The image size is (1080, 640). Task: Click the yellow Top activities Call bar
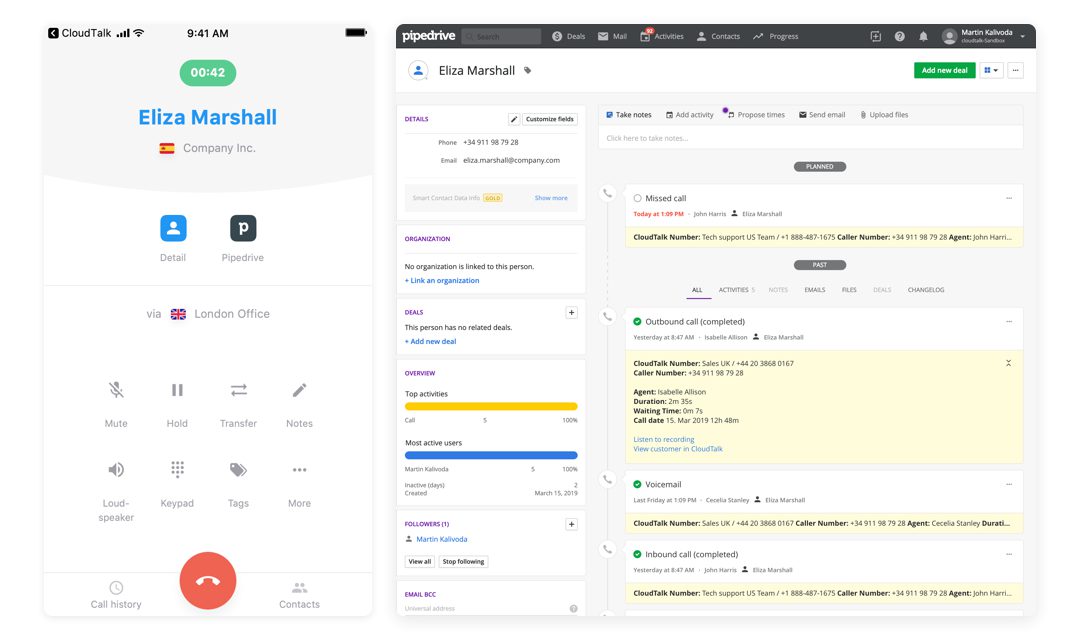click(x=491, y=406)
